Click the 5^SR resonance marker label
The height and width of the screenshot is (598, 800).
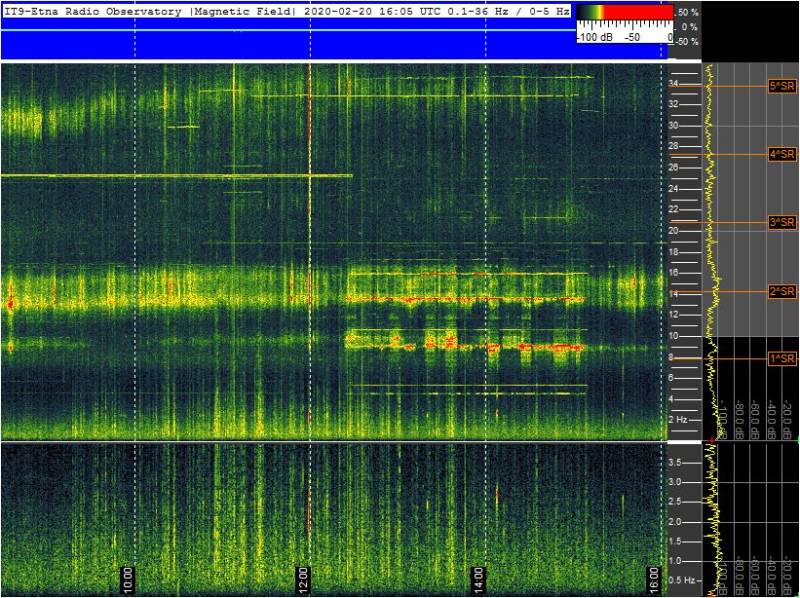click(782, 86)
